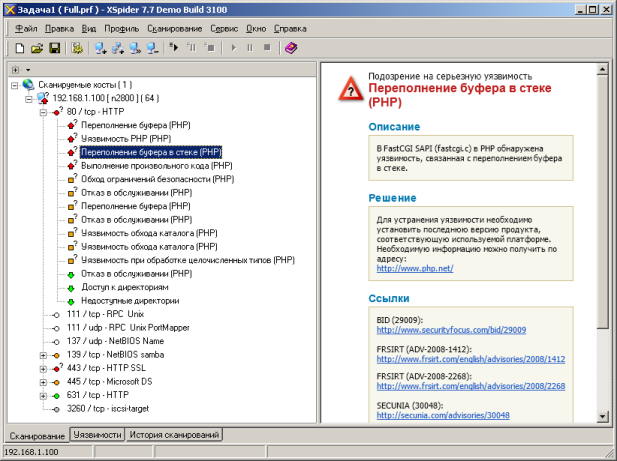The height and width of the screenshot is (461, 617).
Task: Click the host computer icon beside 192.168.1.100
Action: coord(42,98)
